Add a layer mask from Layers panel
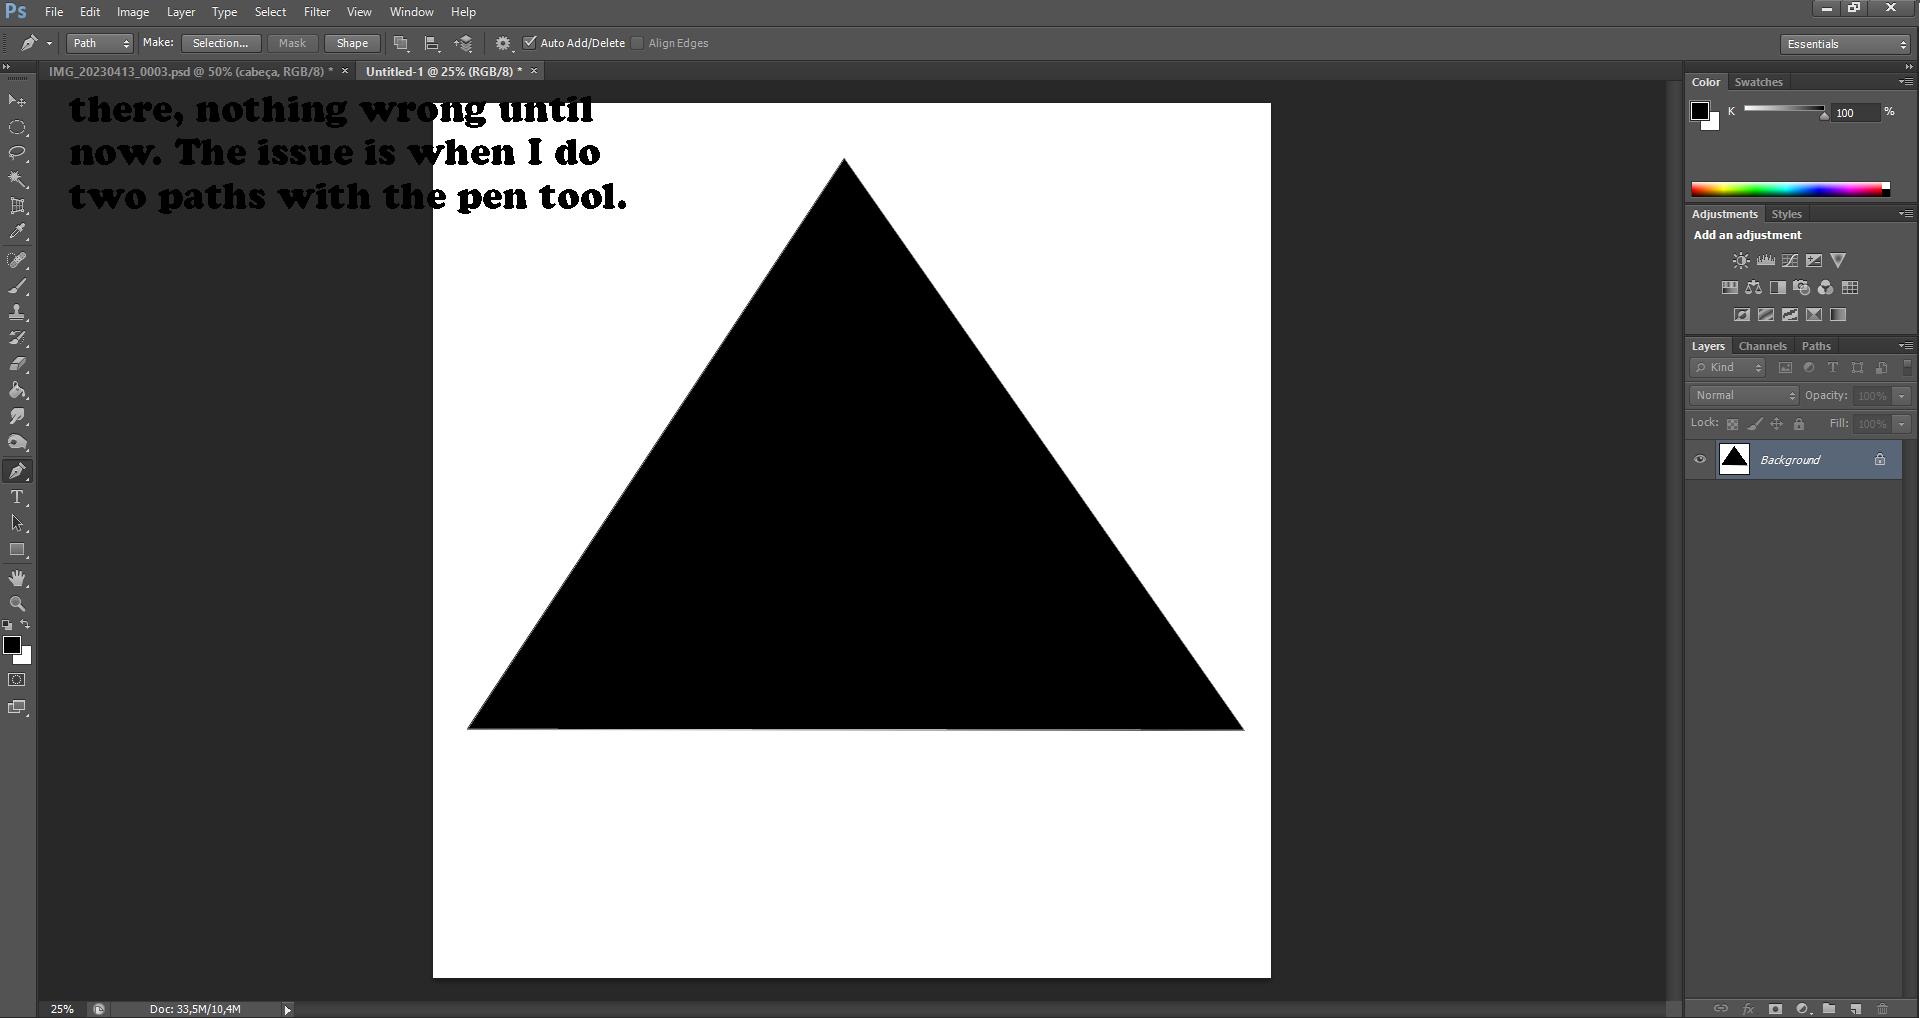The height and width of the screenshot is (1018, 1920). click(1775, 1009)
